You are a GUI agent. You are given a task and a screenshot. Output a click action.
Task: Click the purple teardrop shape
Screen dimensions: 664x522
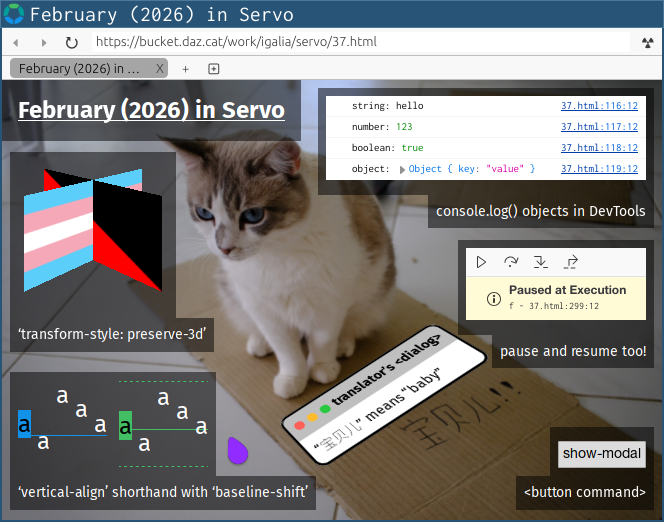click(x=238, y=451)
